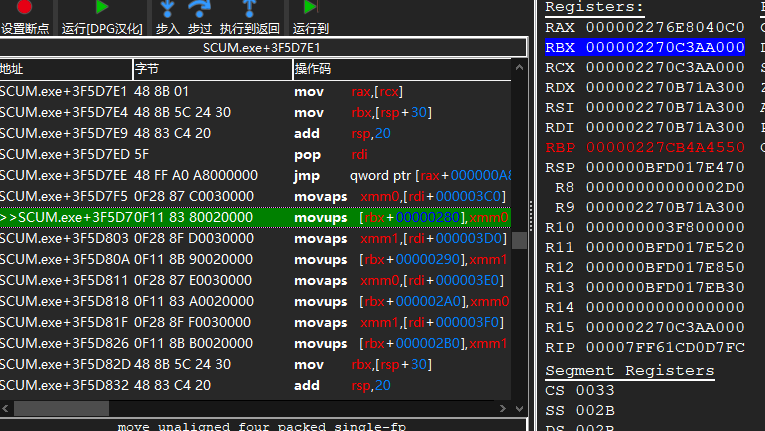The height and width of the screenshot is (431, 765).
Task: Click the Step Into (步入) icon
Action: [167, 9]
